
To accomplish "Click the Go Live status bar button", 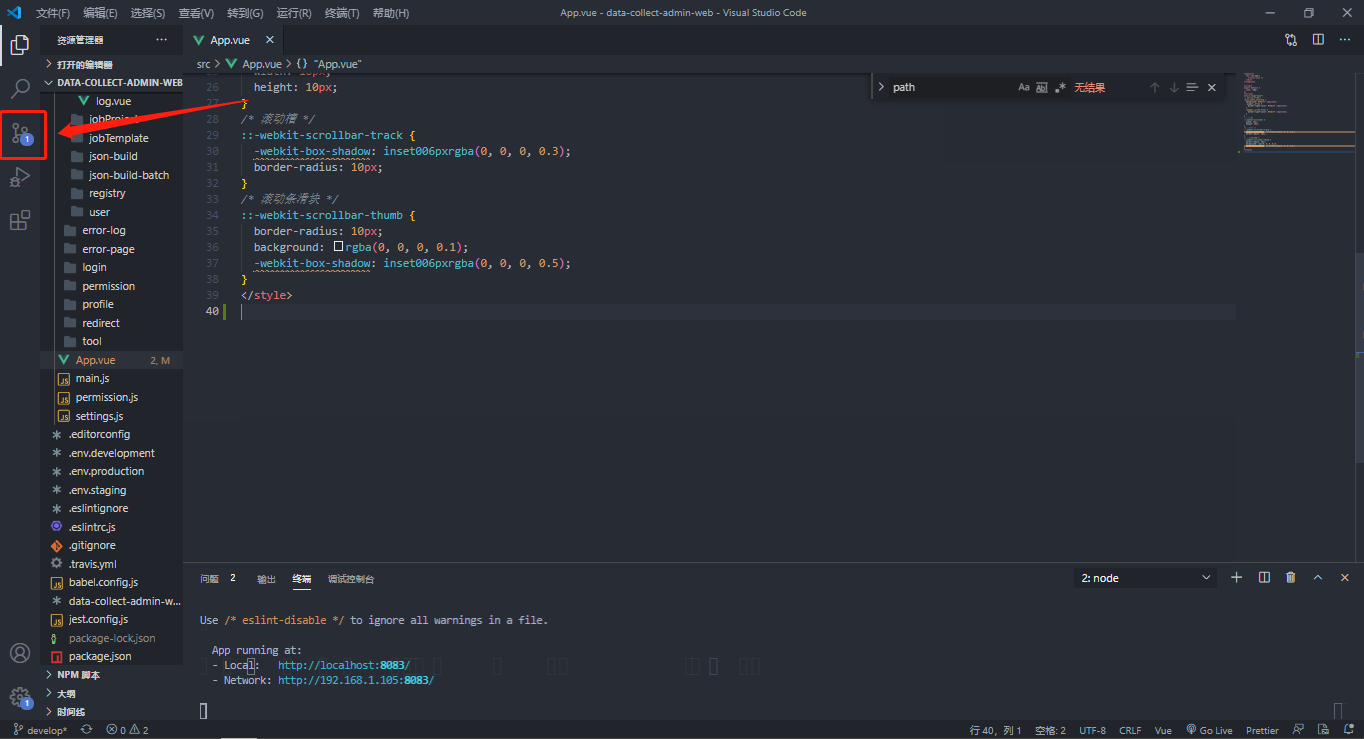I will click(x=1209, y=730).
